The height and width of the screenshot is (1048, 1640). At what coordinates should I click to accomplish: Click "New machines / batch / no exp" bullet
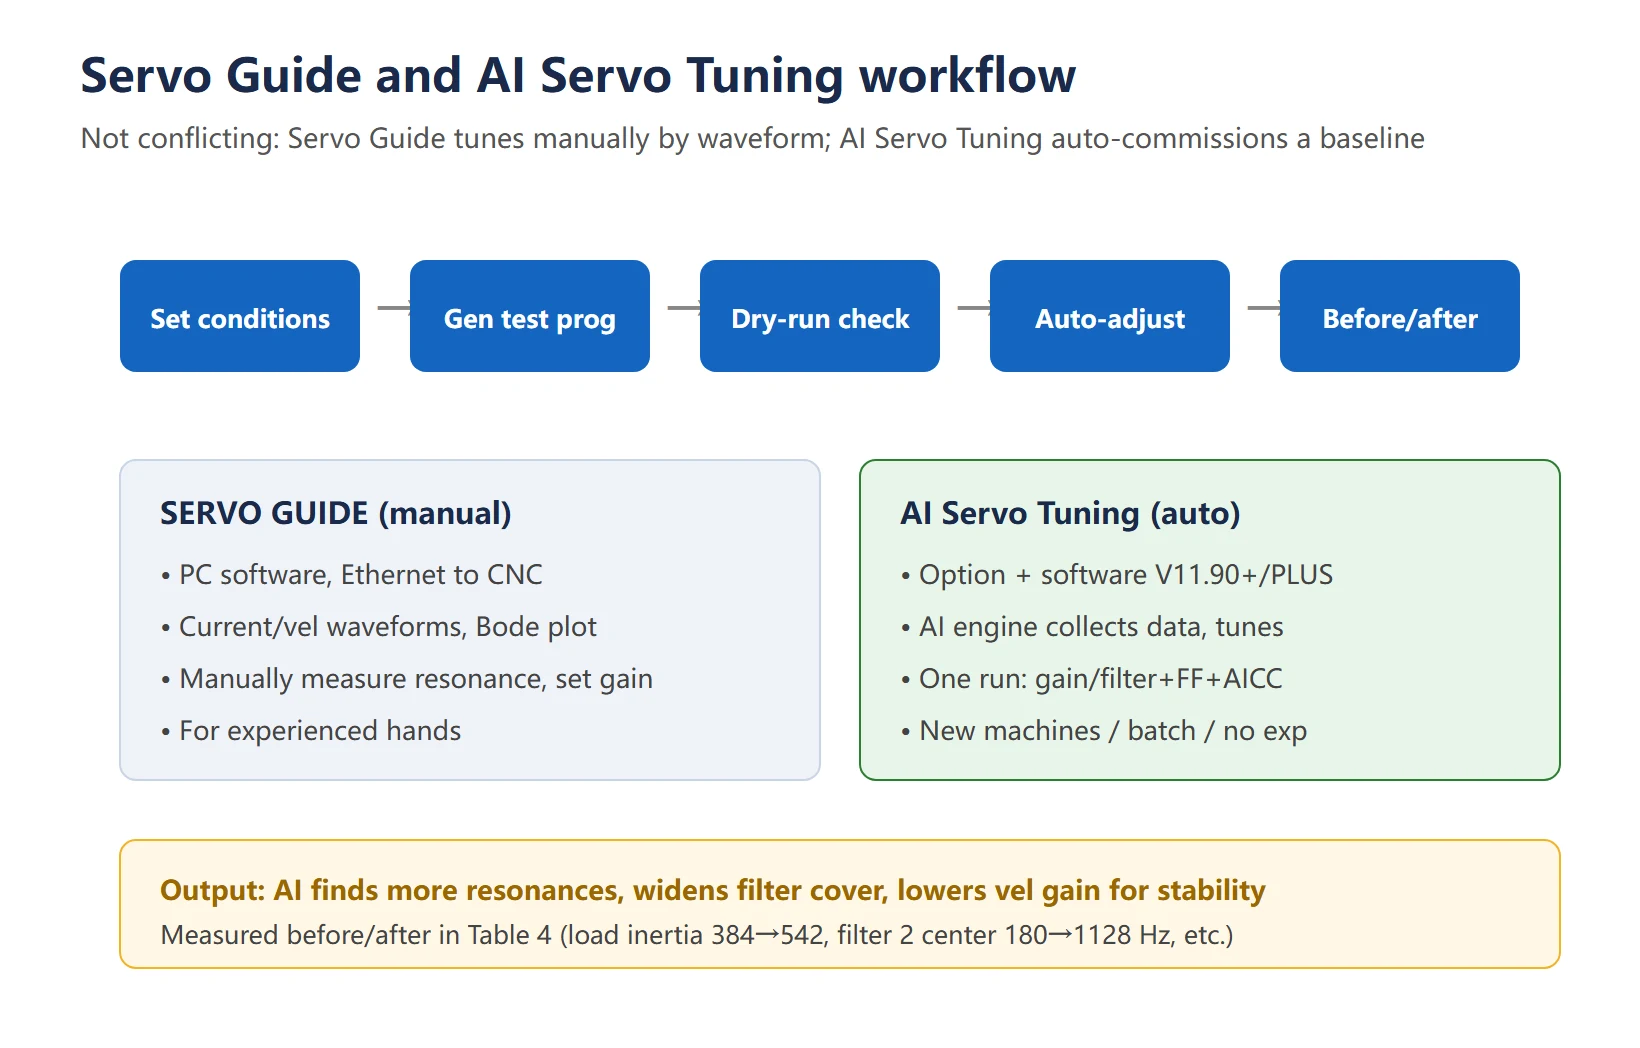(x=1103, y=730)
